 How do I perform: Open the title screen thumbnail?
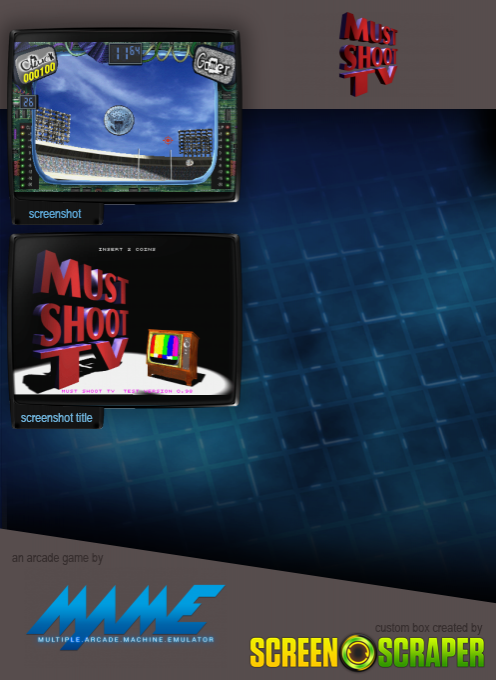point(124,320)
